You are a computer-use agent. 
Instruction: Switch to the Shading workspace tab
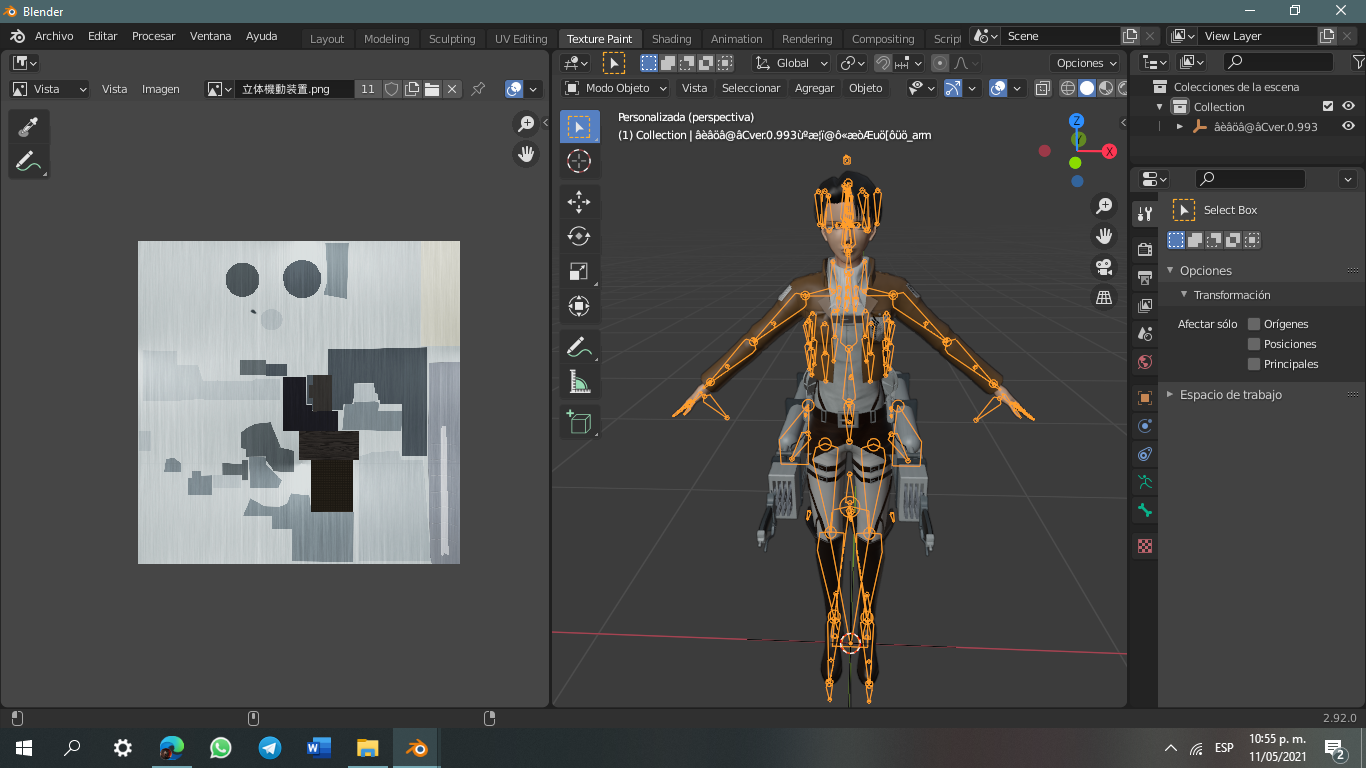pos(672,39)
